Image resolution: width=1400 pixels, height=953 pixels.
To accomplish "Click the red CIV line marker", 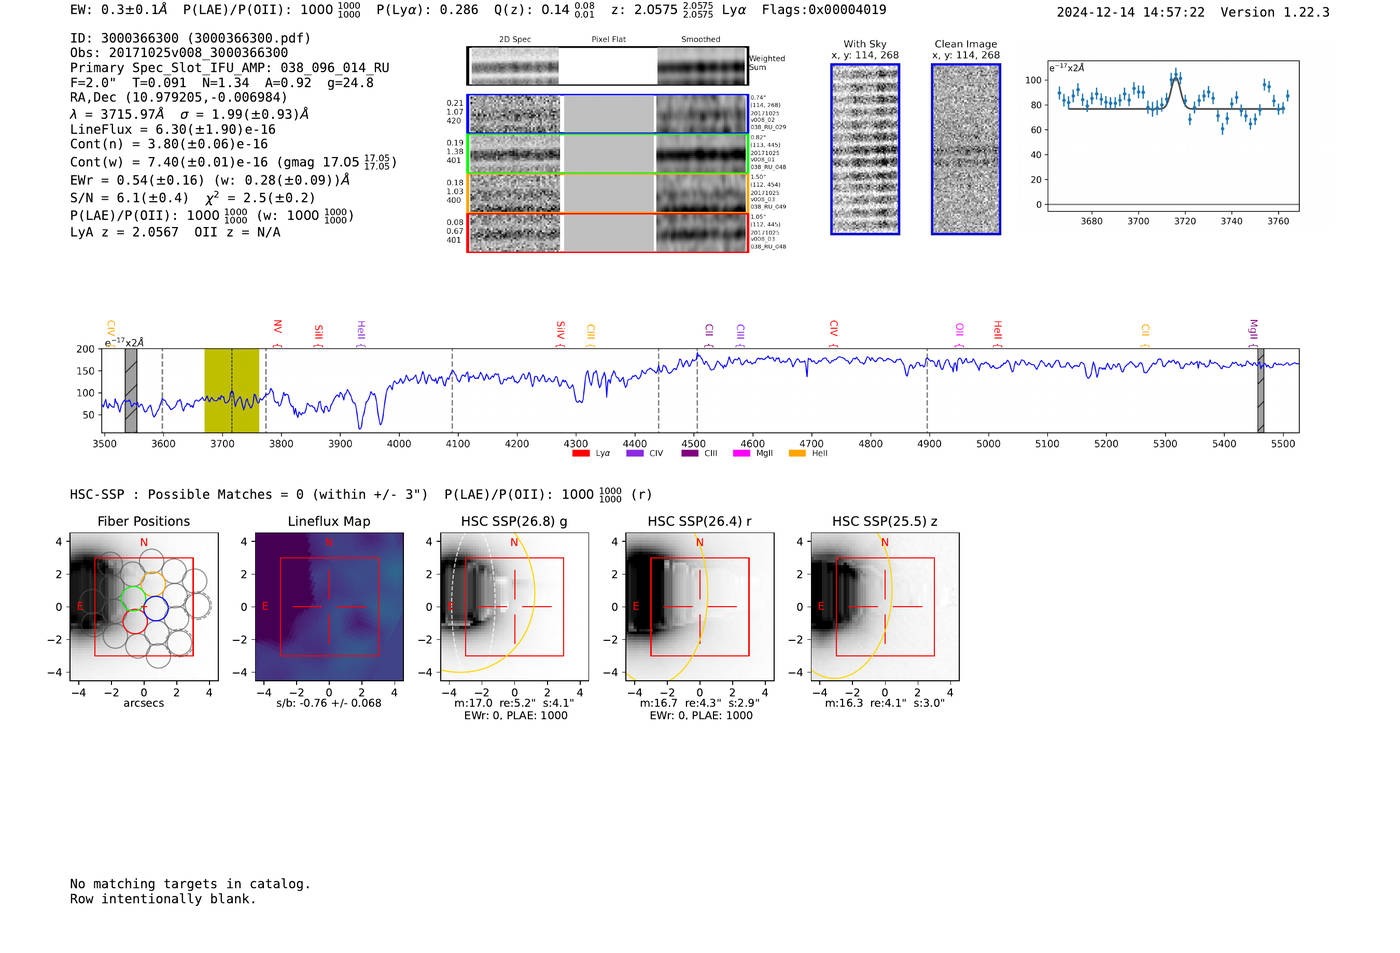I will [x=833, y=334].
